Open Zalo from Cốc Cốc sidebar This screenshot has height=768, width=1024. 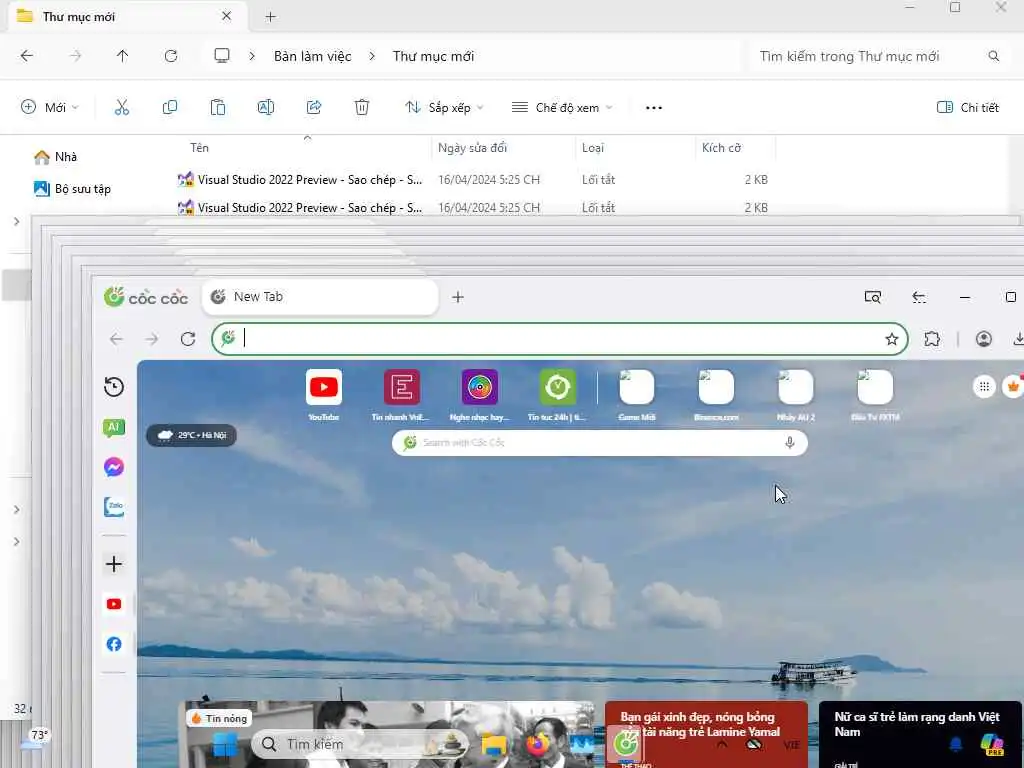click(x=114, y=506)
